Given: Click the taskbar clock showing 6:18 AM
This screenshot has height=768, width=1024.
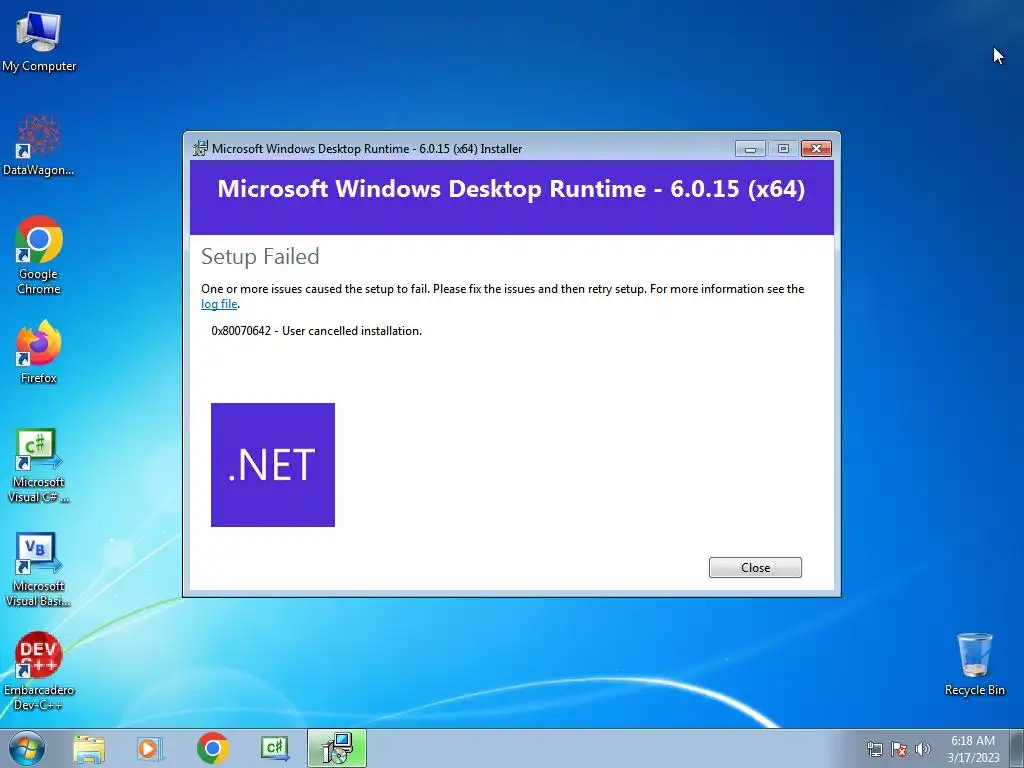Looking at the screenshot, I should pyautogui.click(x=973, y=748).
